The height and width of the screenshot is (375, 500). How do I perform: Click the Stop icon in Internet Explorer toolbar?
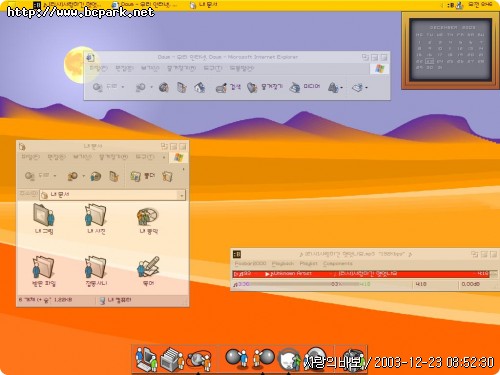164,87
